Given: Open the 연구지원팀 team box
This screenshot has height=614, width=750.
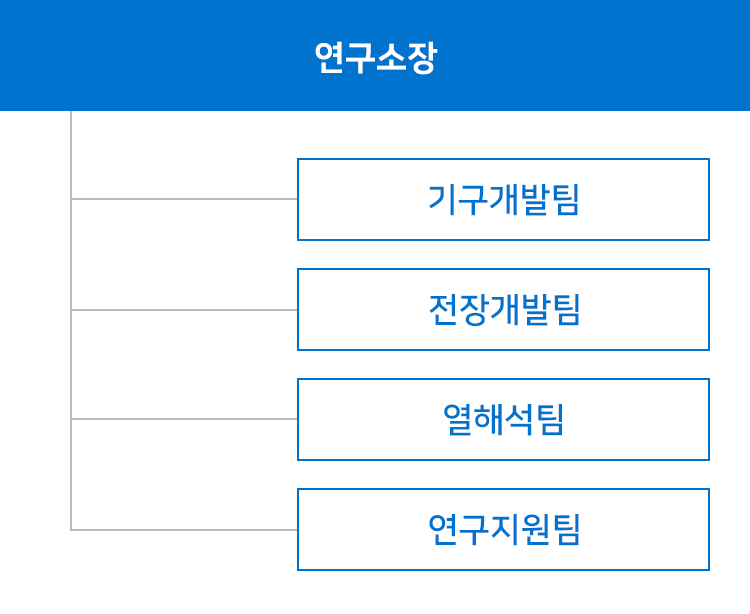Looking at the screenshot, I should pyautogui.click(x=503, y=529).
